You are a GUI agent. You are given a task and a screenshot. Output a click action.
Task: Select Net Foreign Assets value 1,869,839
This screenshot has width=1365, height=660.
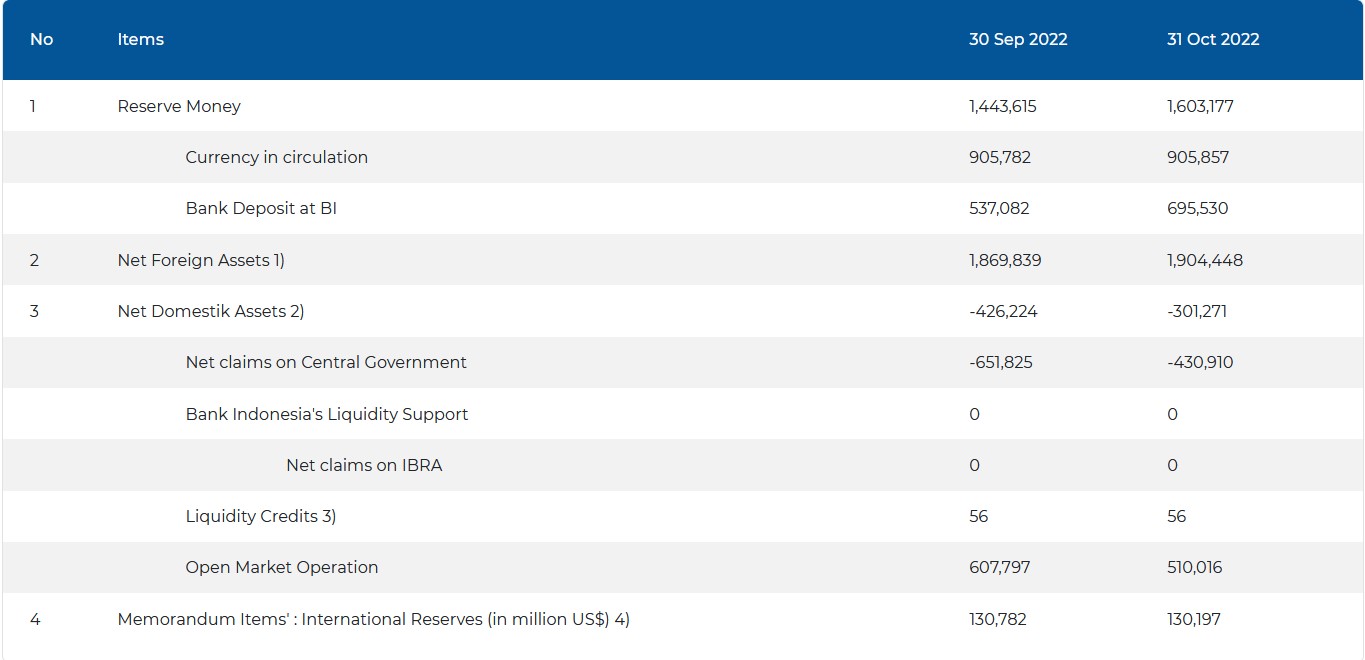click(x=1004, y=260)
